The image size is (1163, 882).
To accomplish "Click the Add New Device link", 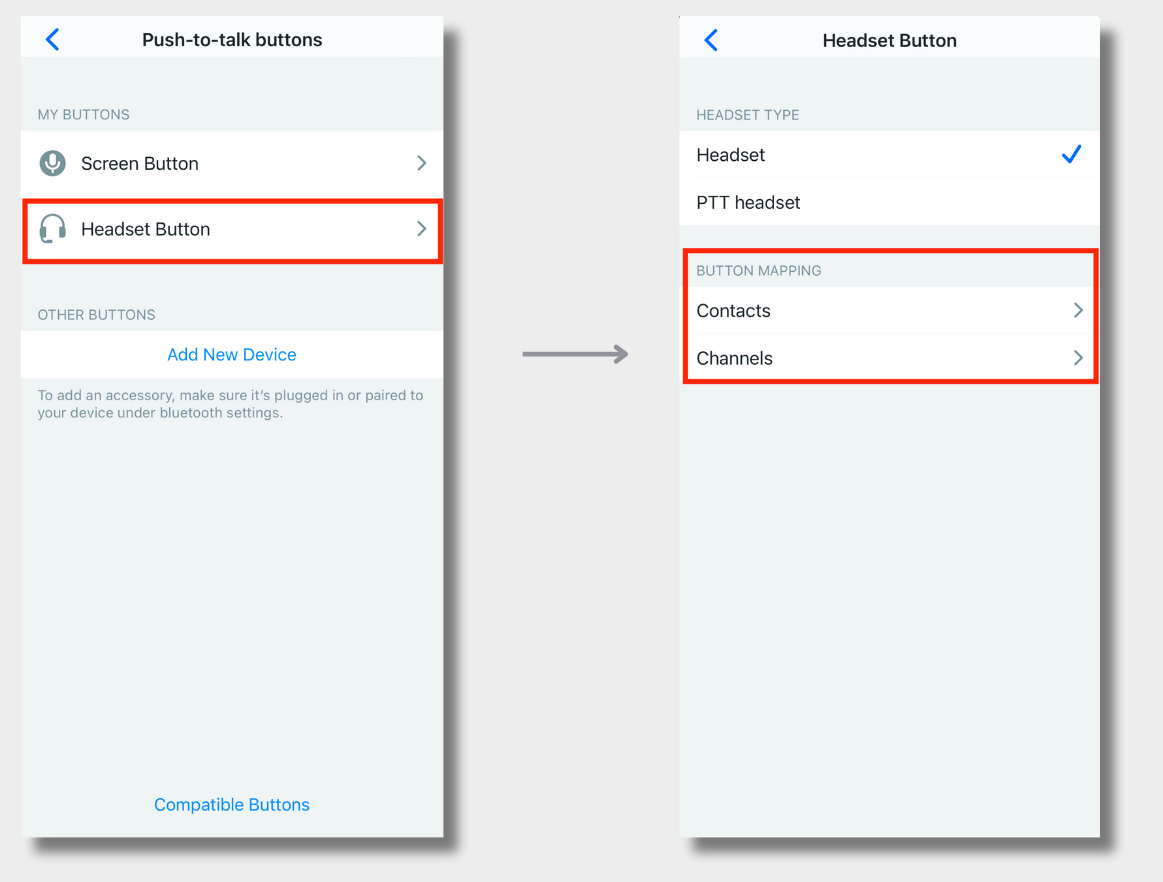I will tap(231, 354).
